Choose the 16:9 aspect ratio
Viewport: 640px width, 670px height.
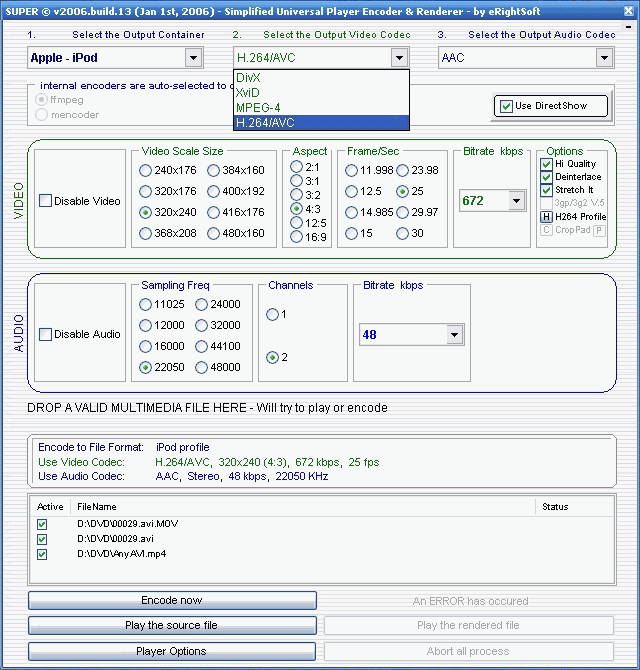[x=296, y=237]
